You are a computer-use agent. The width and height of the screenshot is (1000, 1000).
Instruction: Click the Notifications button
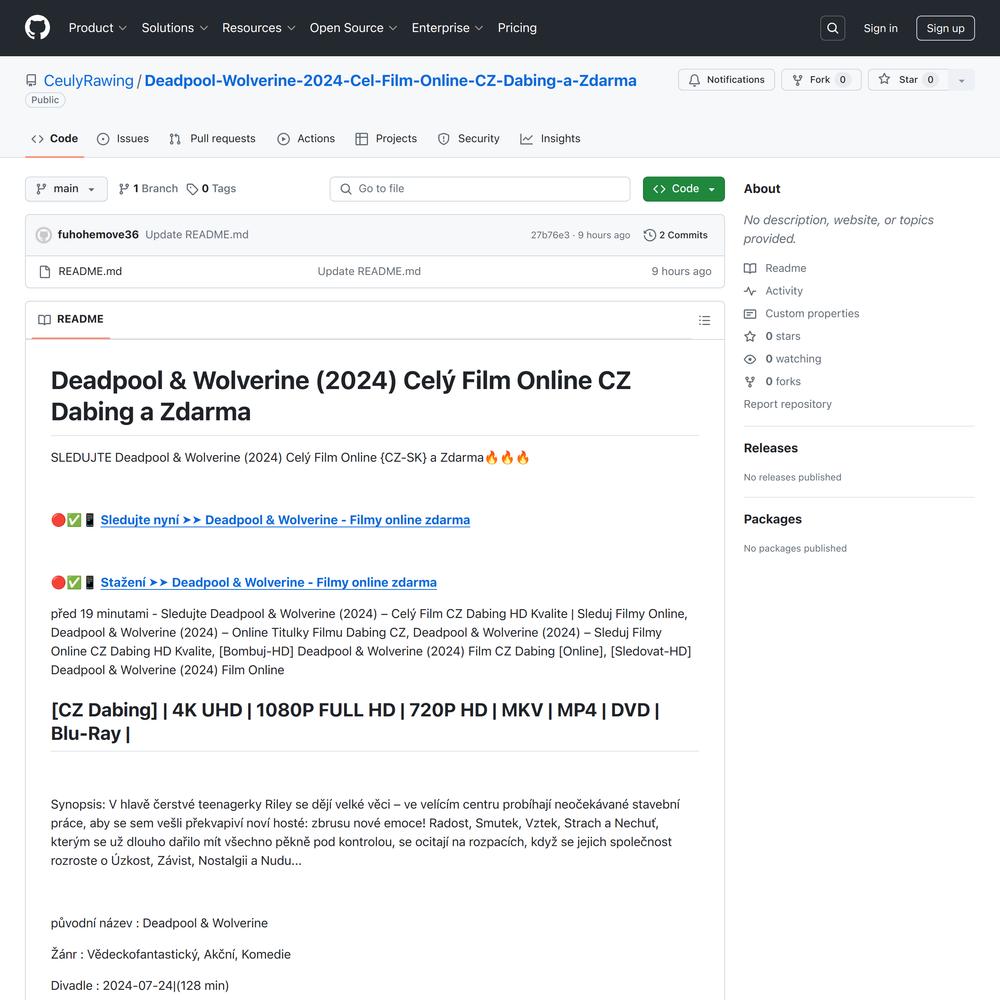pos(726,80)
